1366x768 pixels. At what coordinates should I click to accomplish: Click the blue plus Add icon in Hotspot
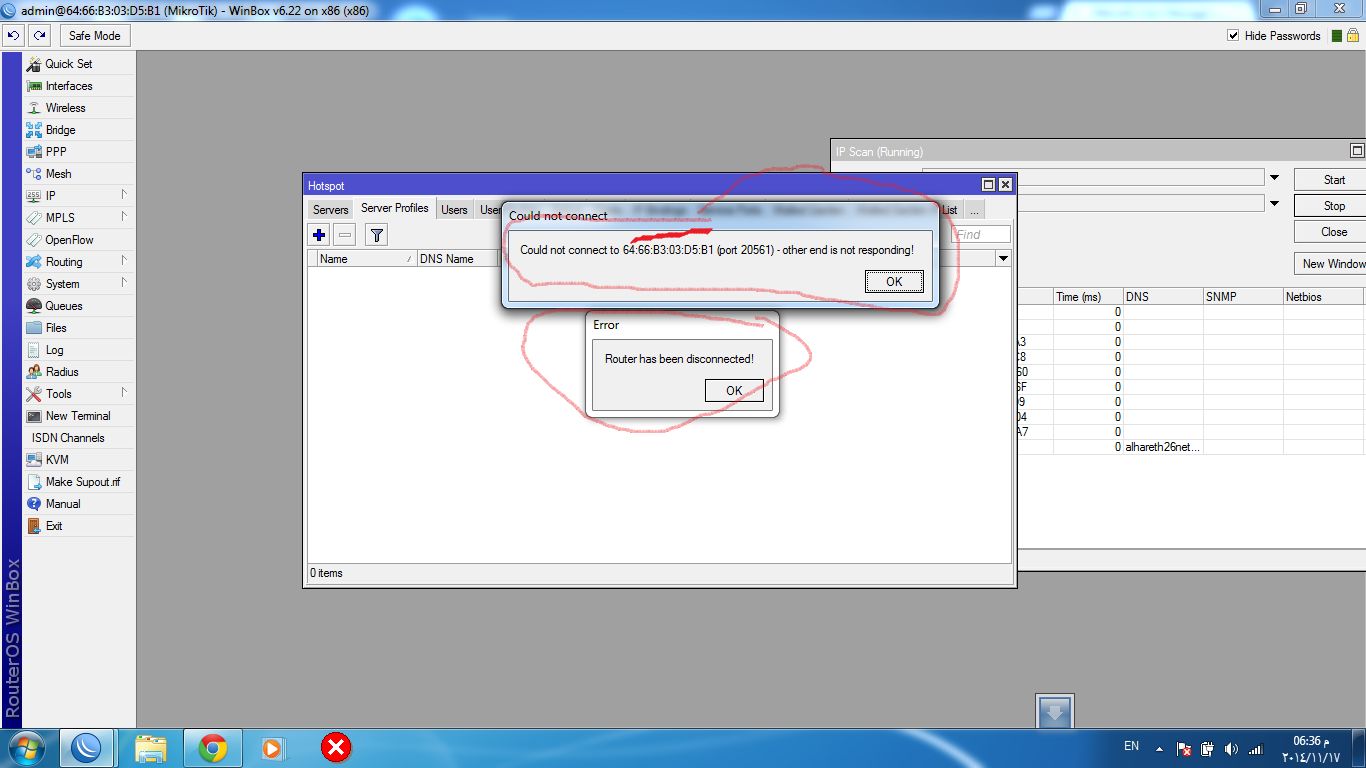[x=319, y=235]
